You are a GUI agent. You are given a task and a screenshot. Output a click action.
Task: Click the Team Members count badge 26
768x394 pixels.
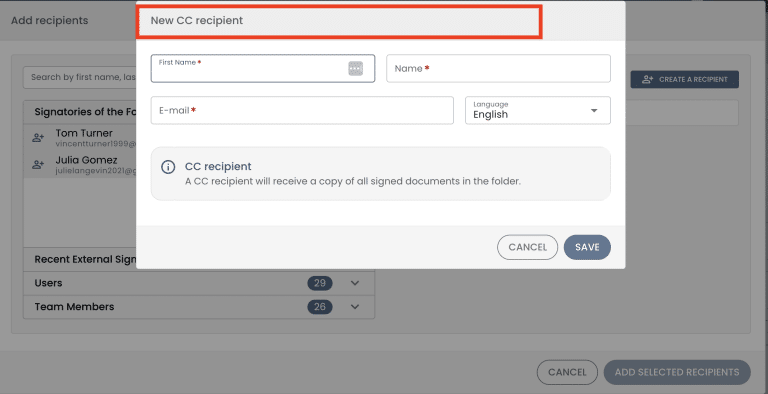click(x=320, y=307)
